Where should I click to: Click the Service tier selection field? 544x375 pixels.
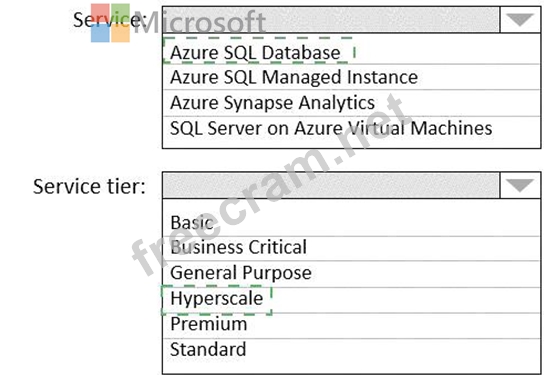coord(331,185)
